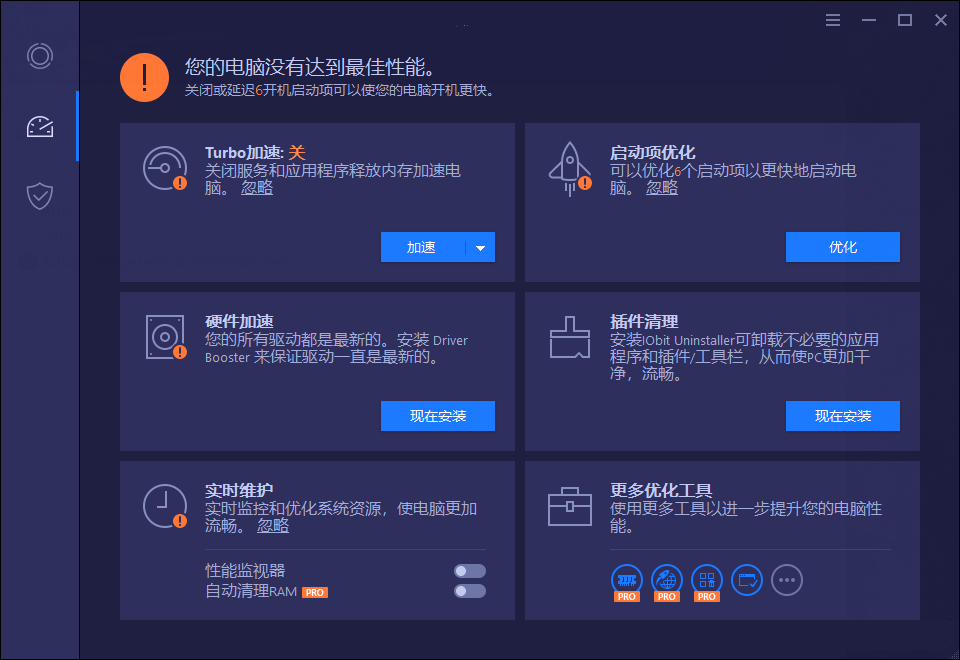Screen dimensions: 960x660
Task: Toggle the 自动清理RAM switch
Action: tap(470, 591)
